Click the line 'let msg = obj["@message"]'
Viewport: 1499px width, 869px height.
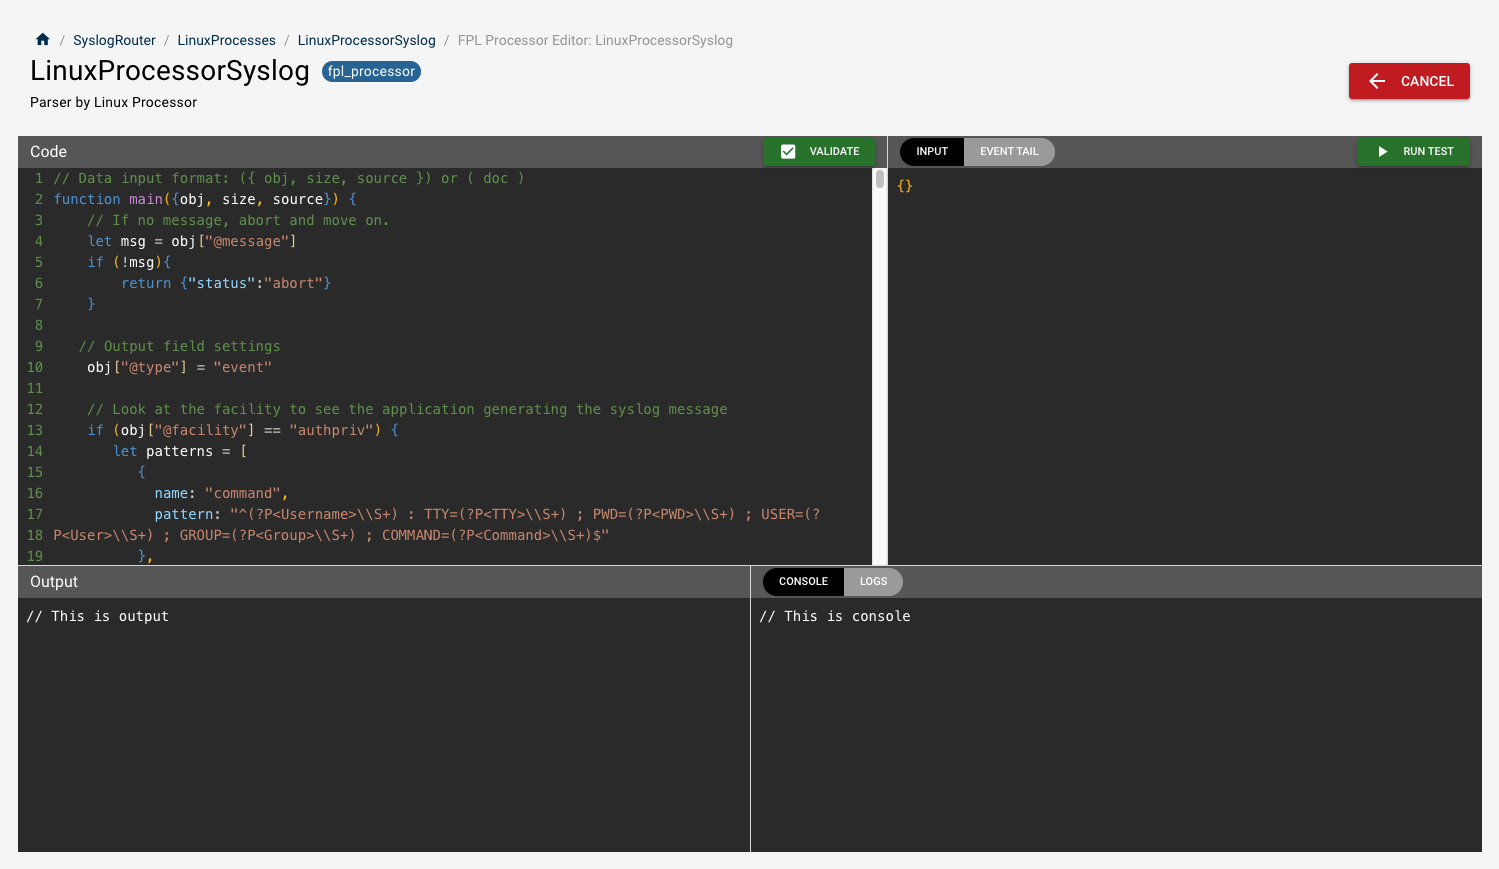tap(192, 242)
